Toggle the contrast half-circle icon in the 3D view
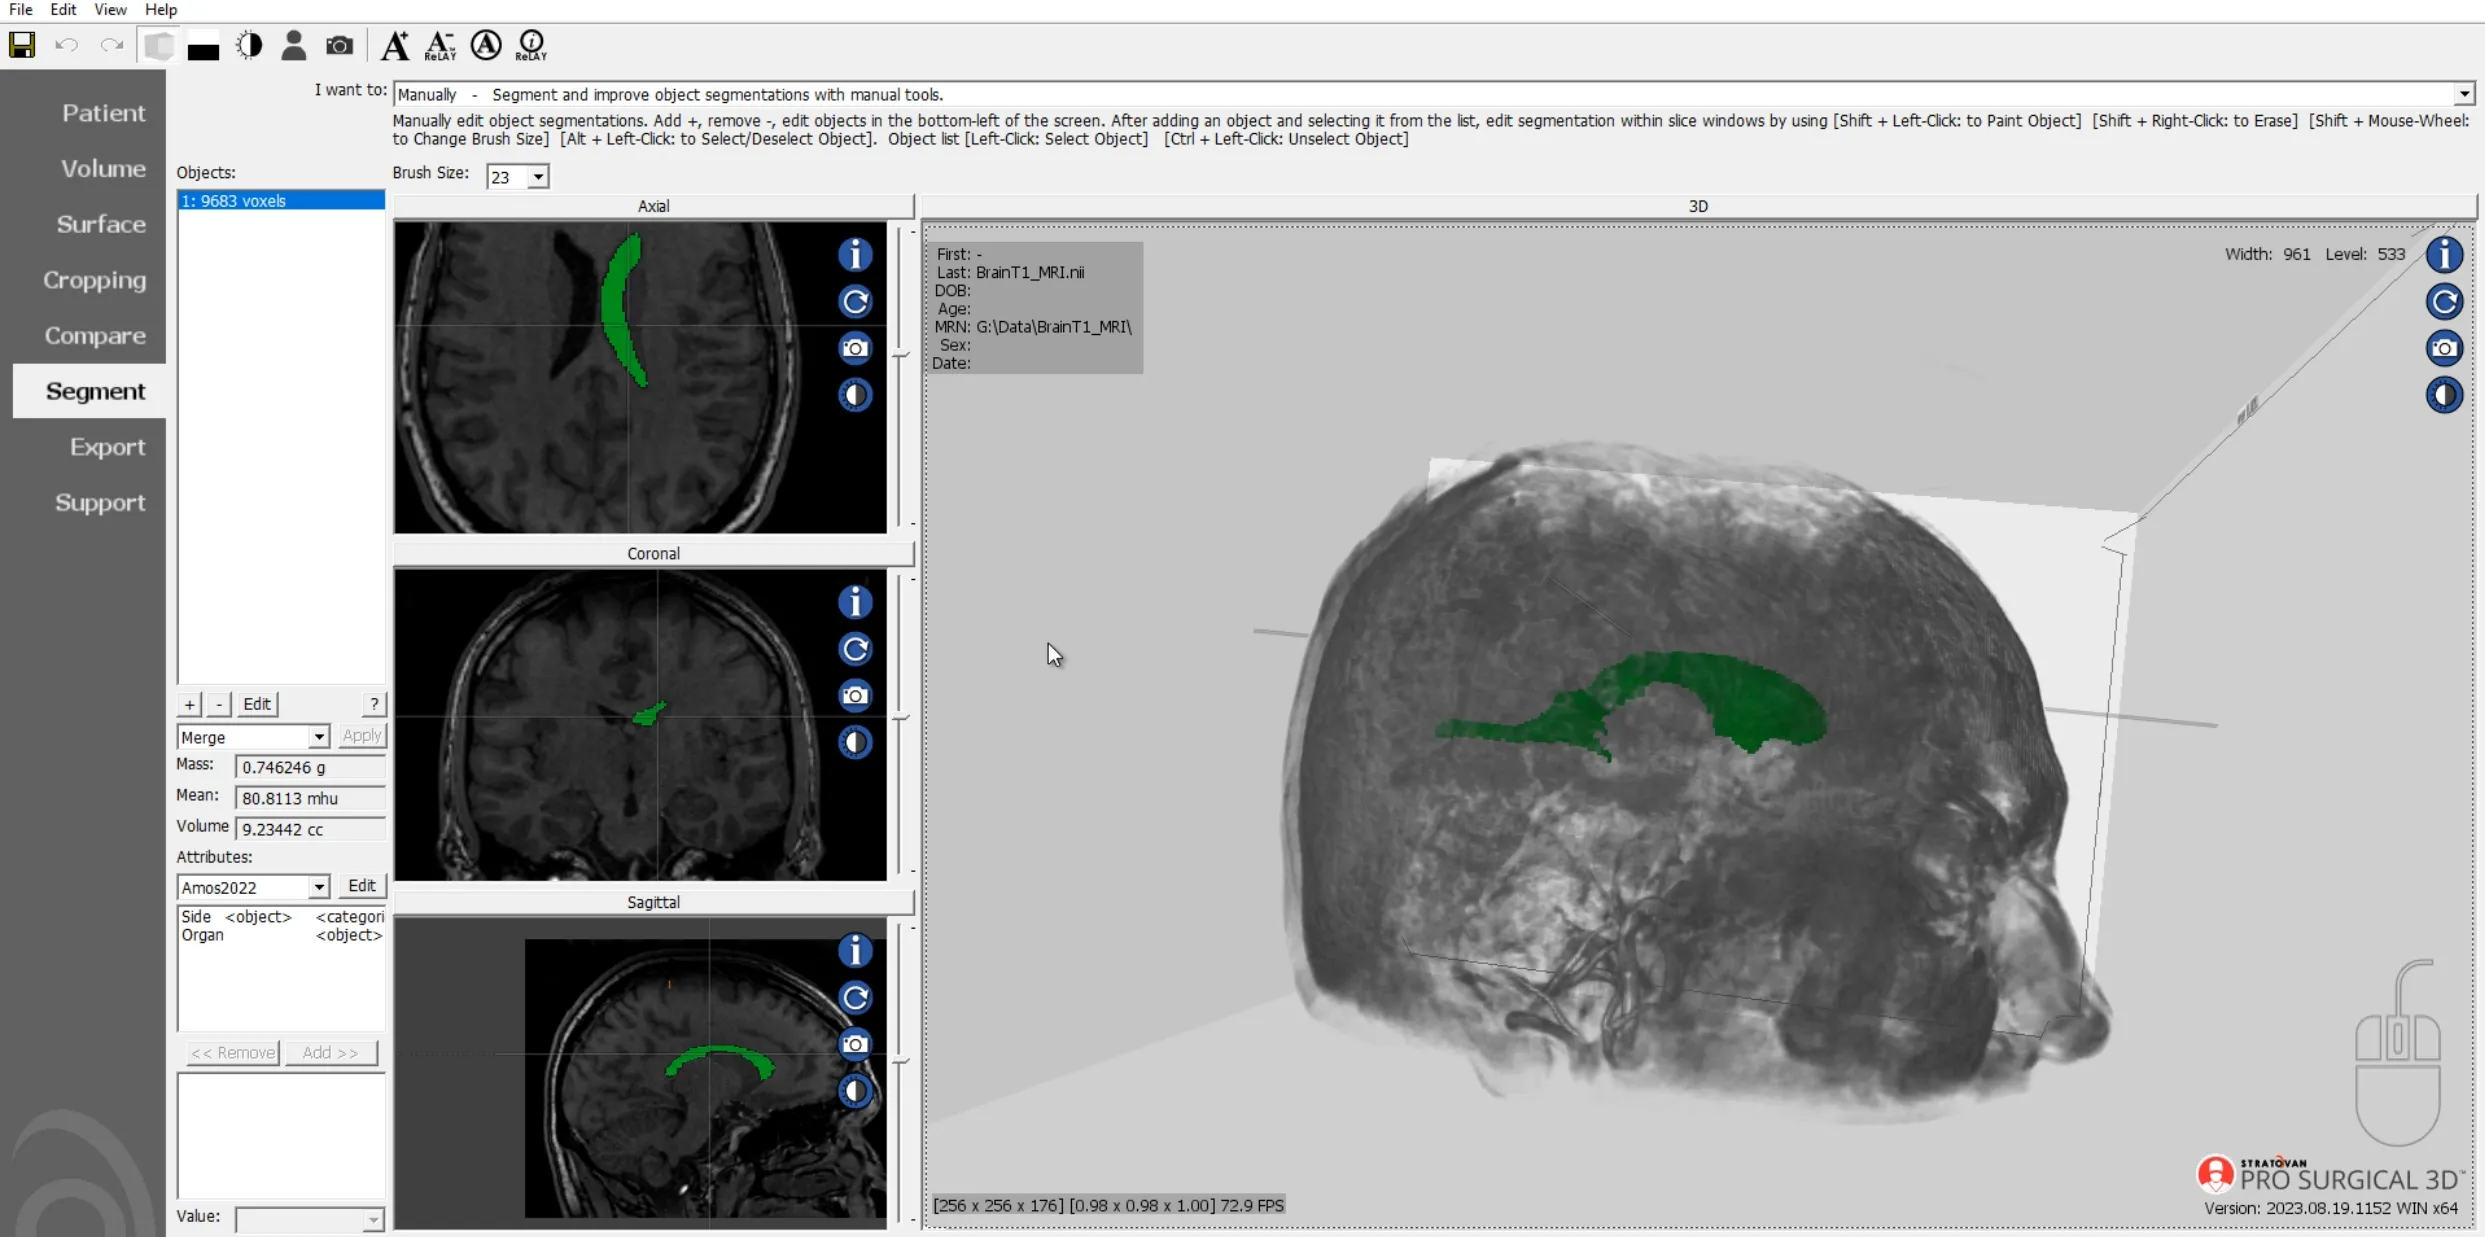The width and height of the screenshot is (2485, 1237). pos(2443,395)
